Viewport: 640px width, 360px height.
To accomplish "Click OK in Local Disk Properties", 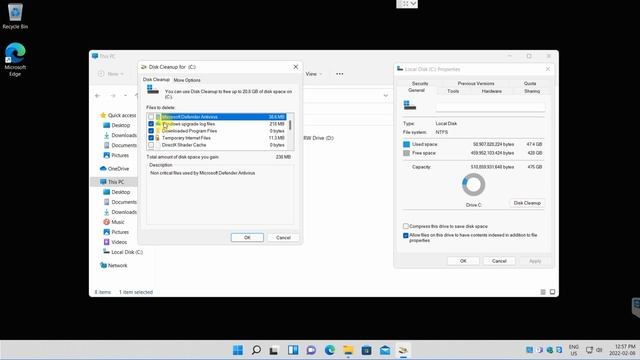I will pyautogui.click(x=463, y=261).
